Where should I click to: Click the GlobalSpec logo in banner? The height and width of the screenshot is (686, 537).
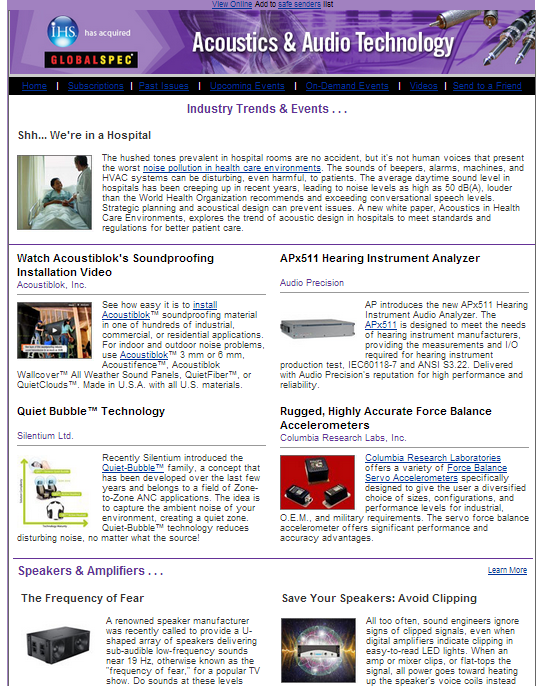91,60
